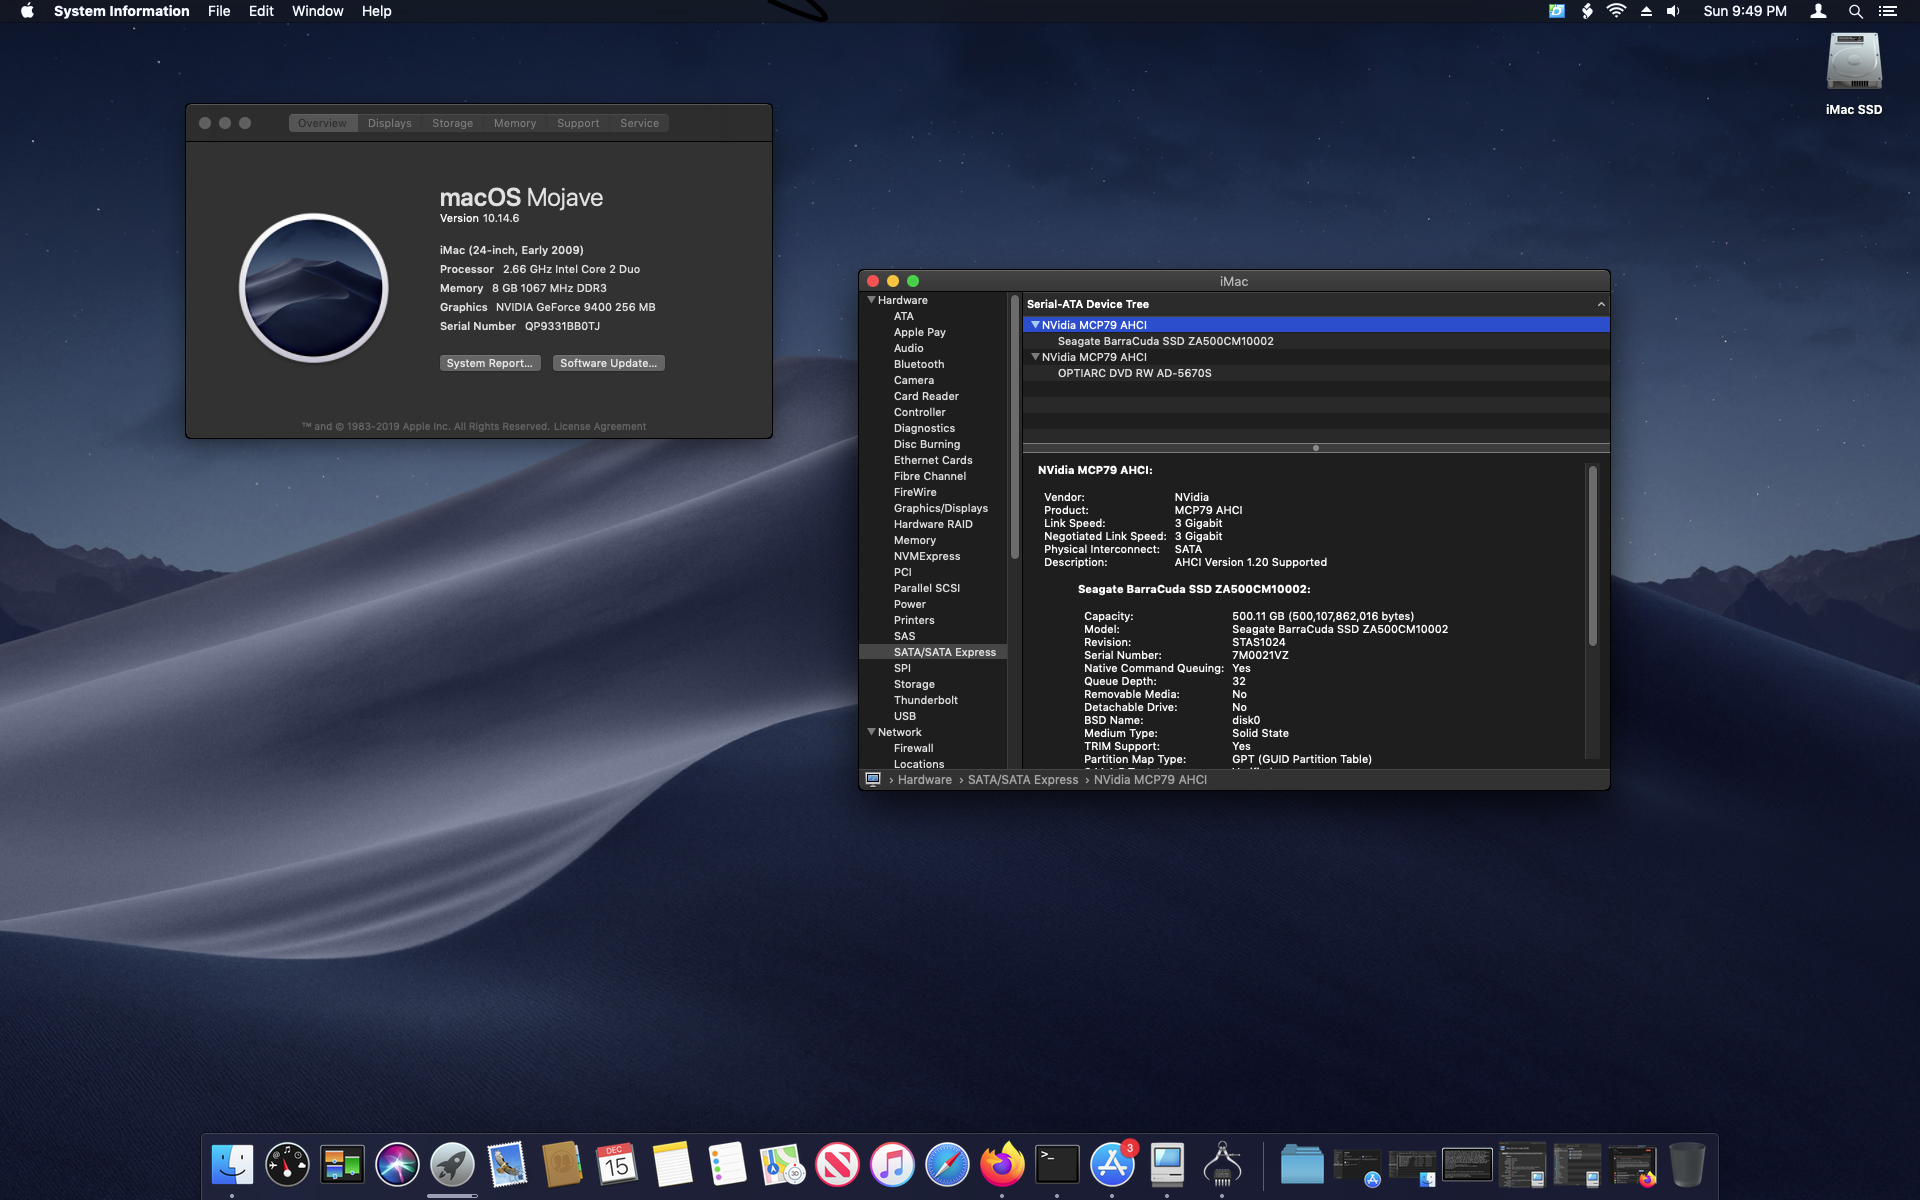Switch to the Storage tab

pos(452,123)
